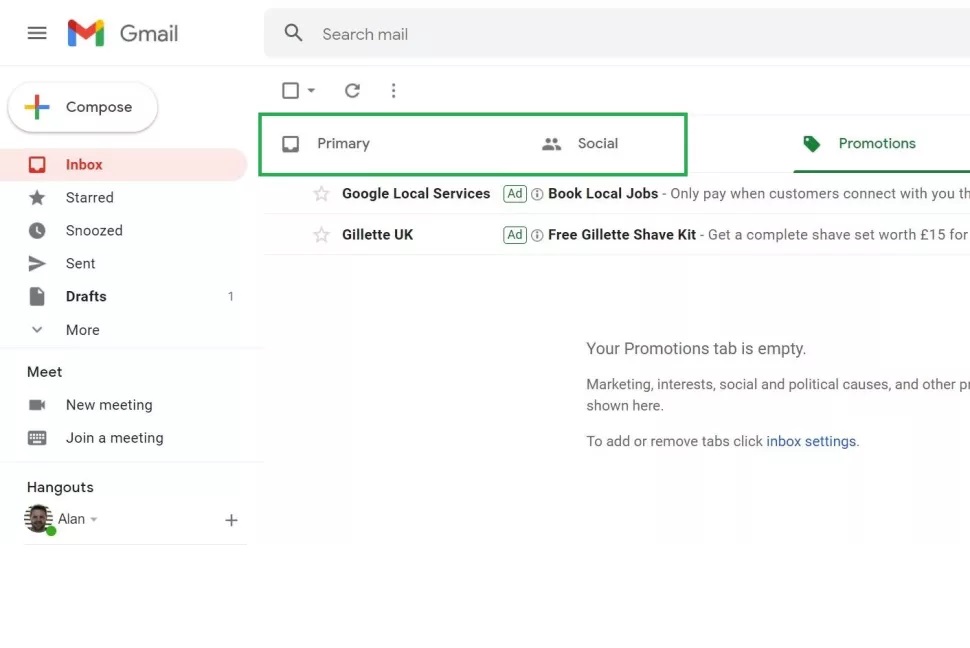The height and width of the screenshot is (648, 970).
Task: Click the refresh icon
Action: coord(353,91)
